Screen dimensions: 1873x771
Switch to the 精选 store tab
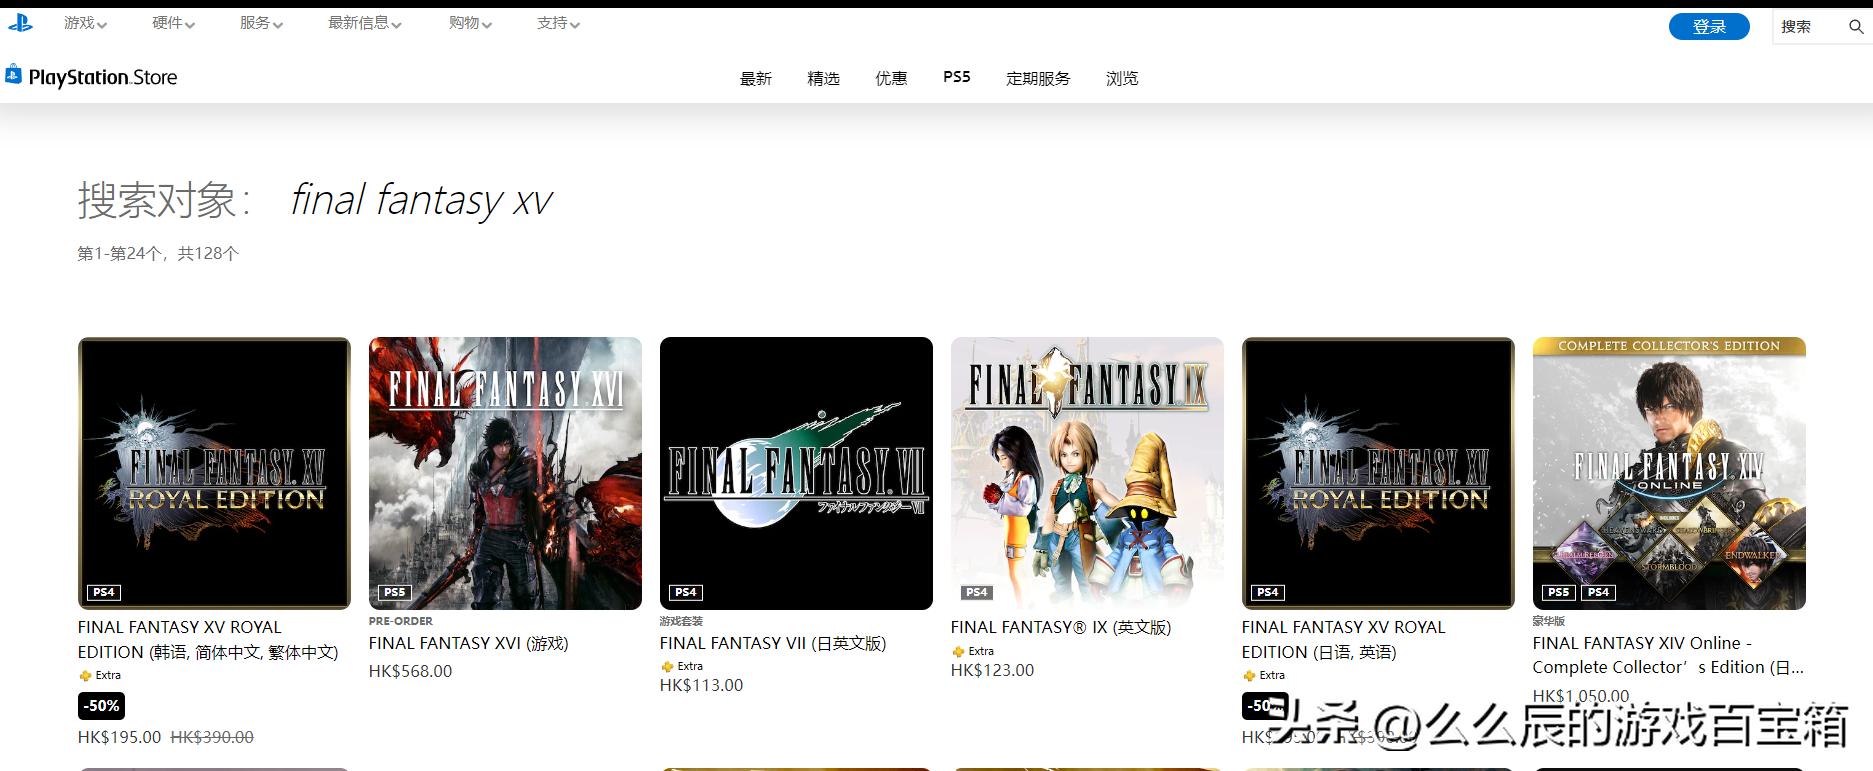coord(823,78)
